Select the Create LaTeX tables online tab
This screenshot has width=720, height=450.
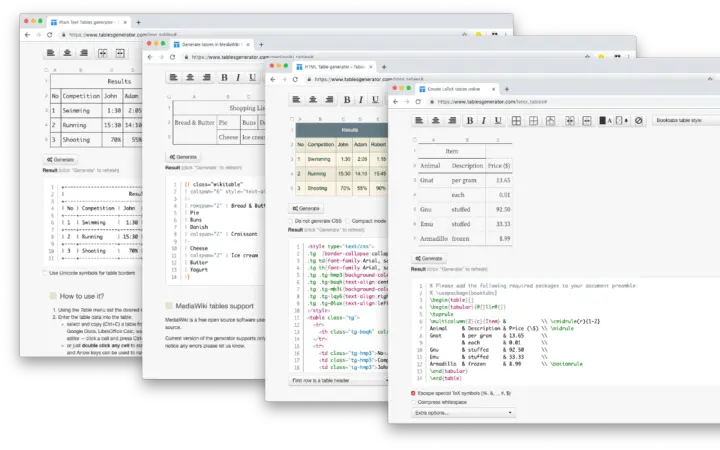[x=454, y=89]
